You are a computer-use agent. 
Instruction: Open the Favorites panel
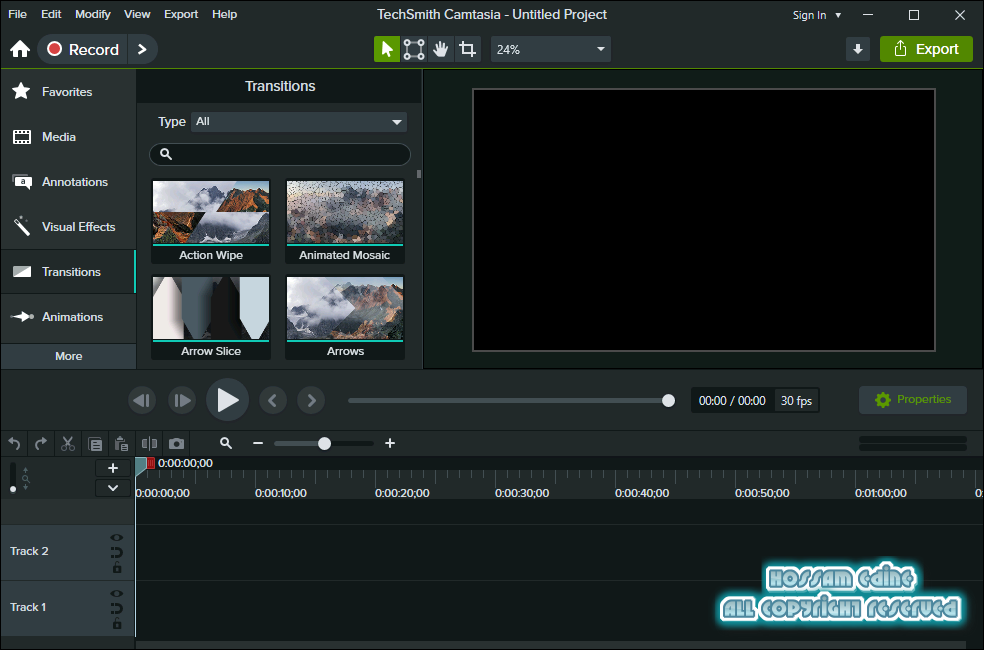68,92
